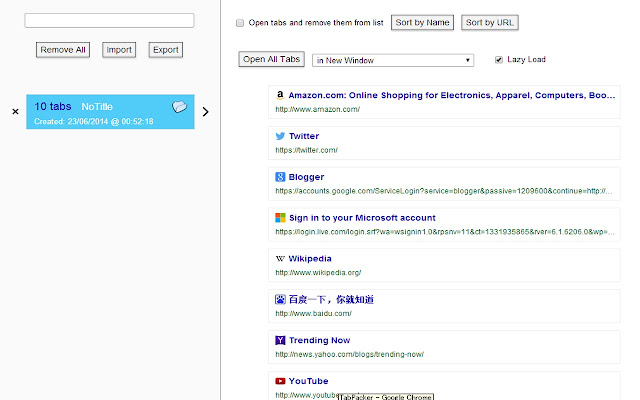Open the Trending Now link

319,340
